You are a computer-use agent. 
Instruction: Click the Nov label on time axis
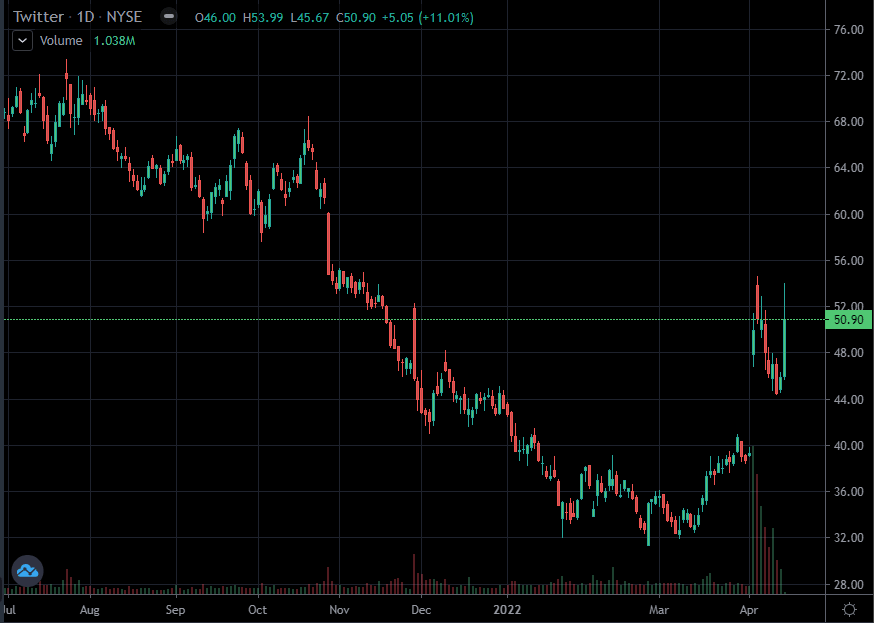pos(339,610)
